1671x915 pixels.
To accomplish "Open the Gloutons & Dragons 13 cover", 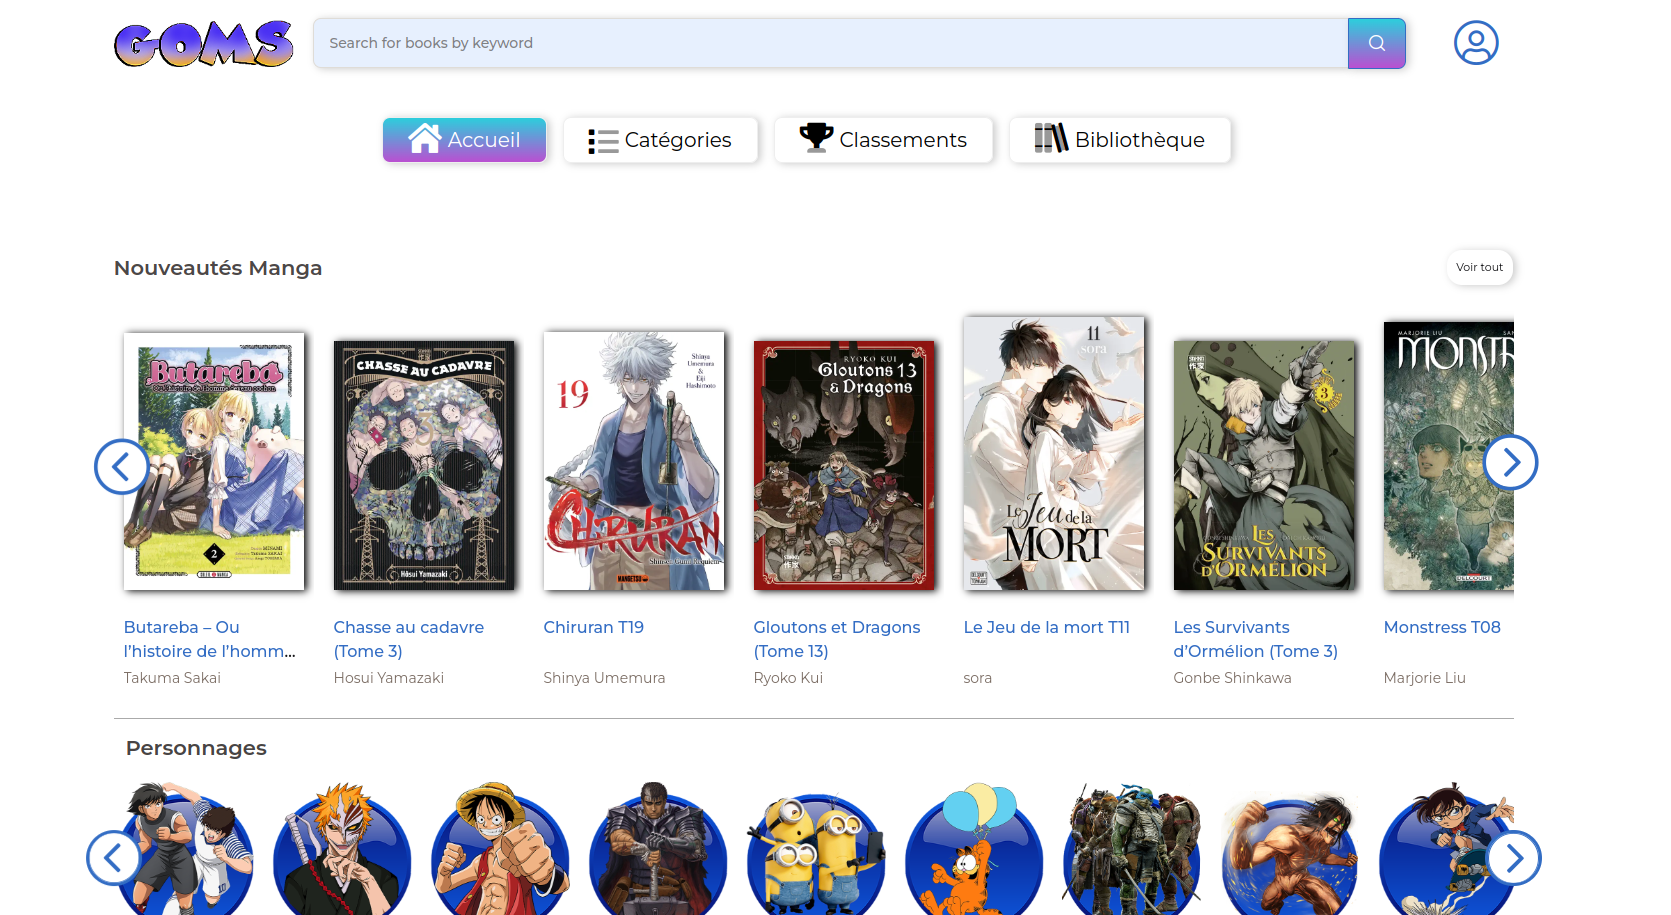I will 844,465.
